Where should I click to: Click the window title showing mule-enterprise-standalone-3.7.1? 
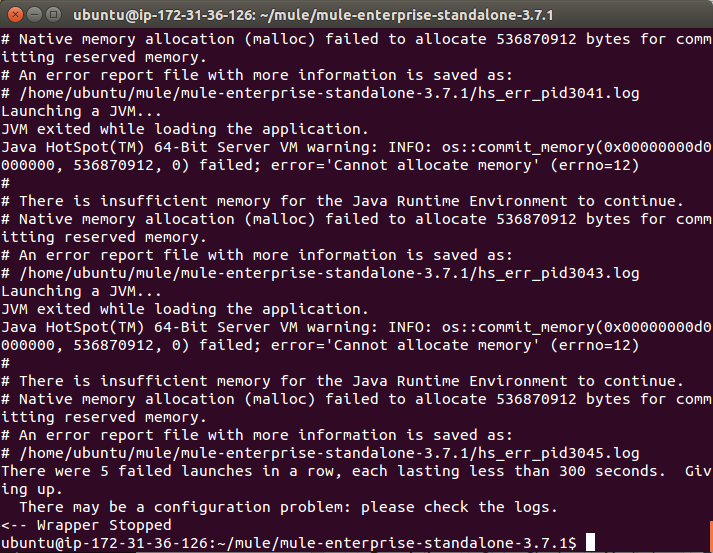pos(313,15)
